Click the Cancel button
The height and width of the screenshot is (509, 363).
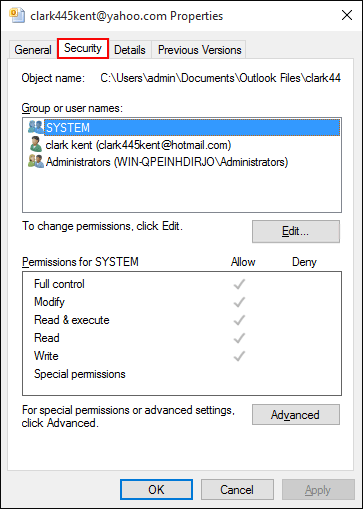[237, 490]
